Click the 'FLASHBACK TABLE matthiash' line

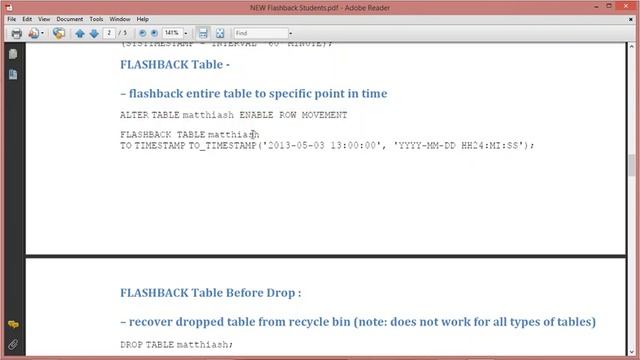pyautogui.click(x=190, y=135)
